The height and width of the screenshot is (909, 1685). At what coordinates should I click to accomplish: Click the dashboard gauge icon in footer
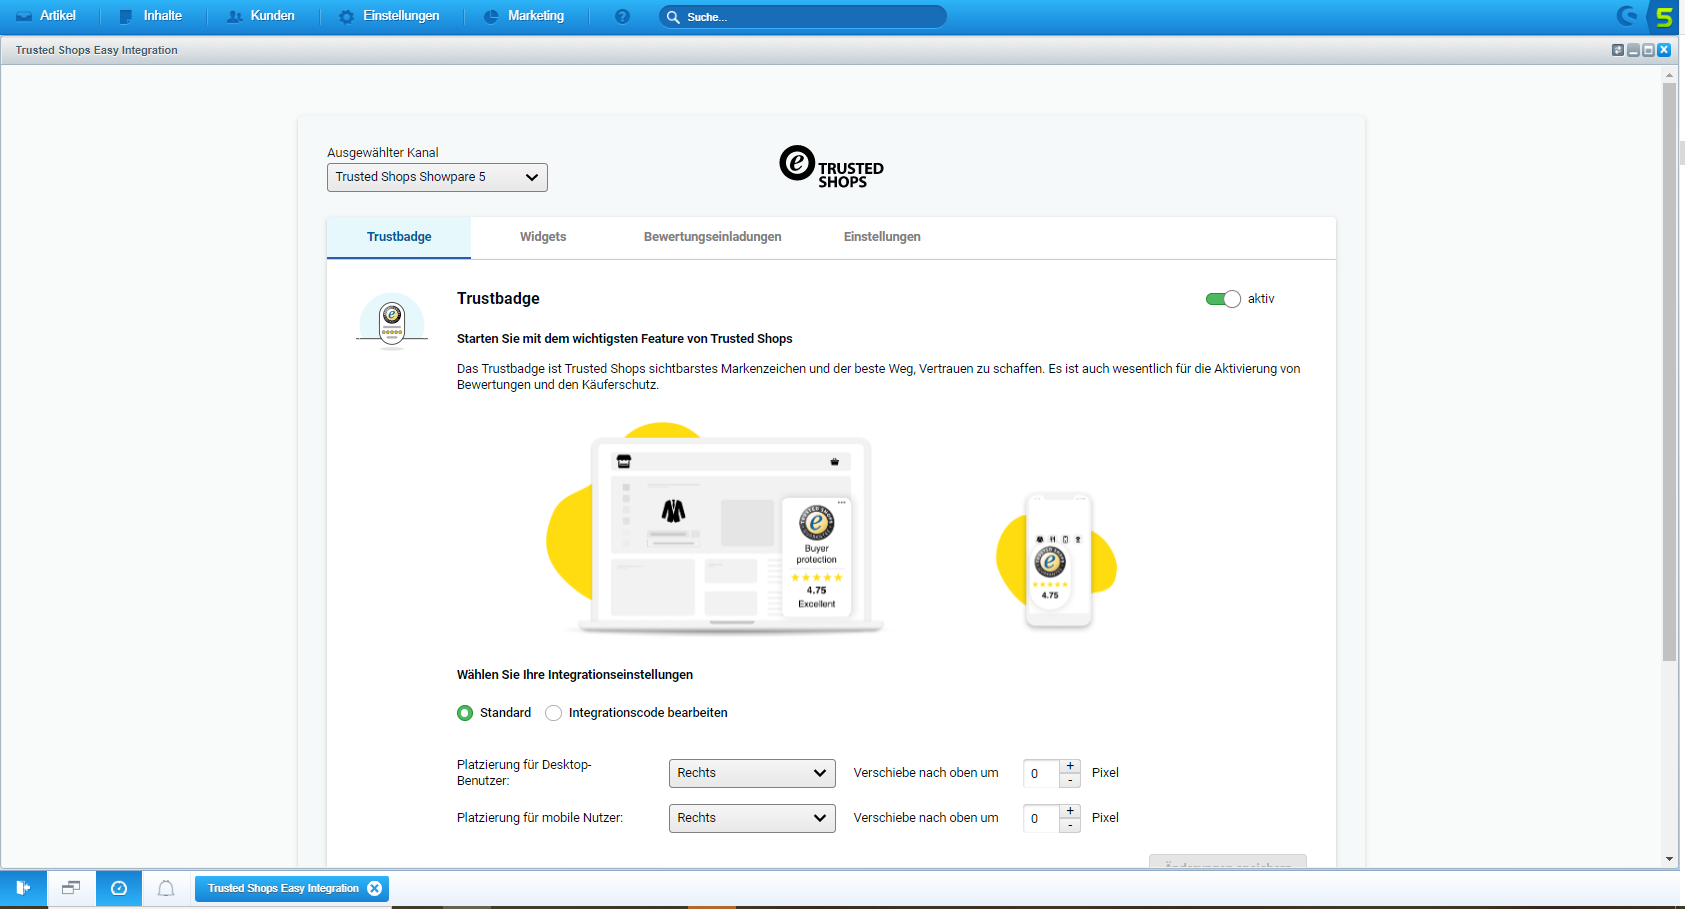[x=119, y=888]
